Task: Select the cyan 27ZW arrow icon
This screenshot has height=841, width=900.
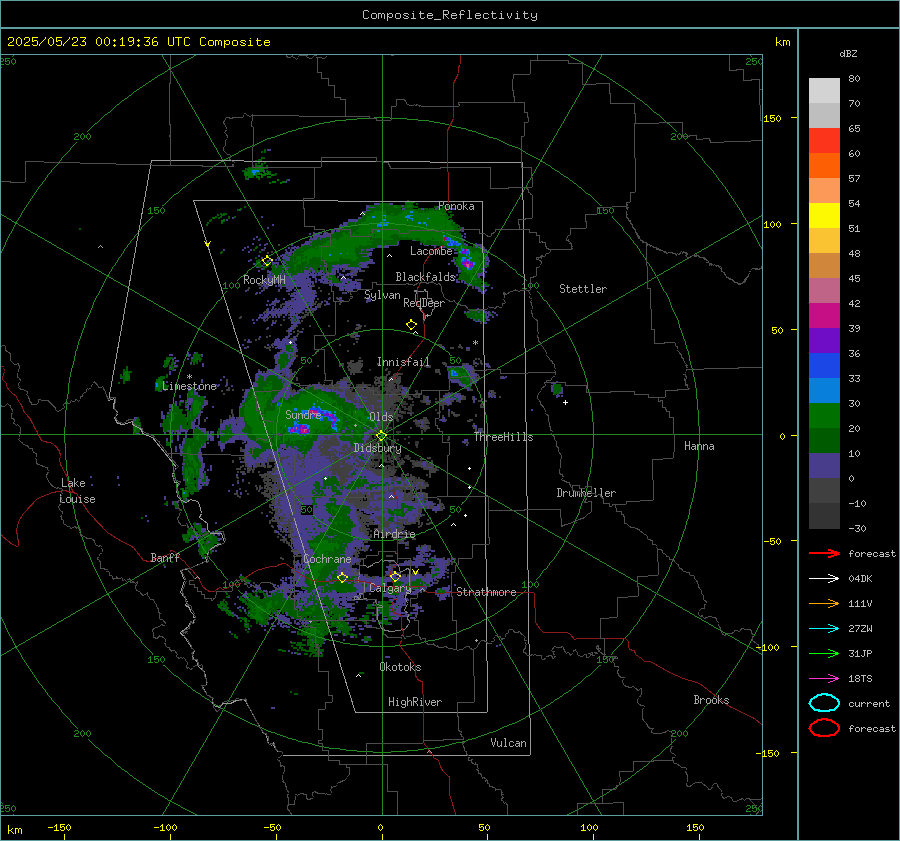Action: coord(824,629)
